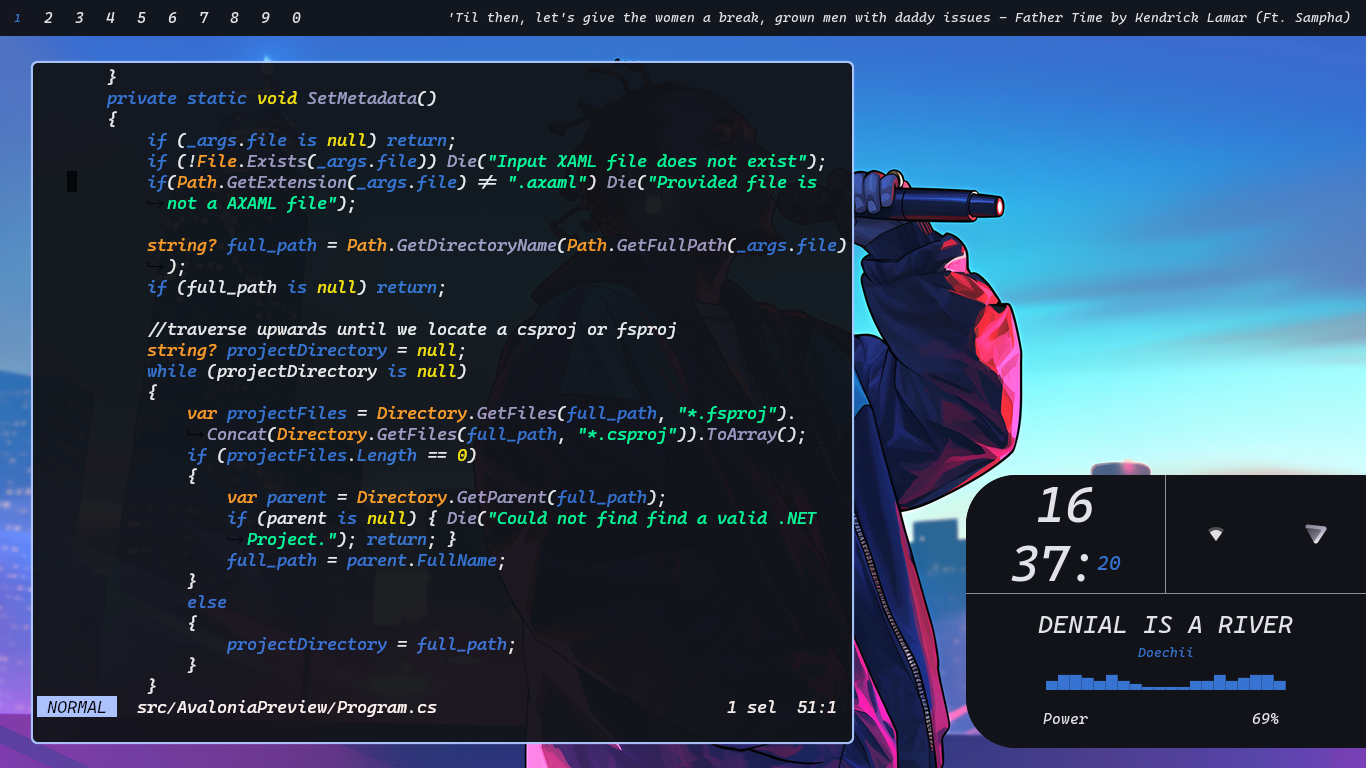Open workspace 9 from the workspace list

point(265,17)
